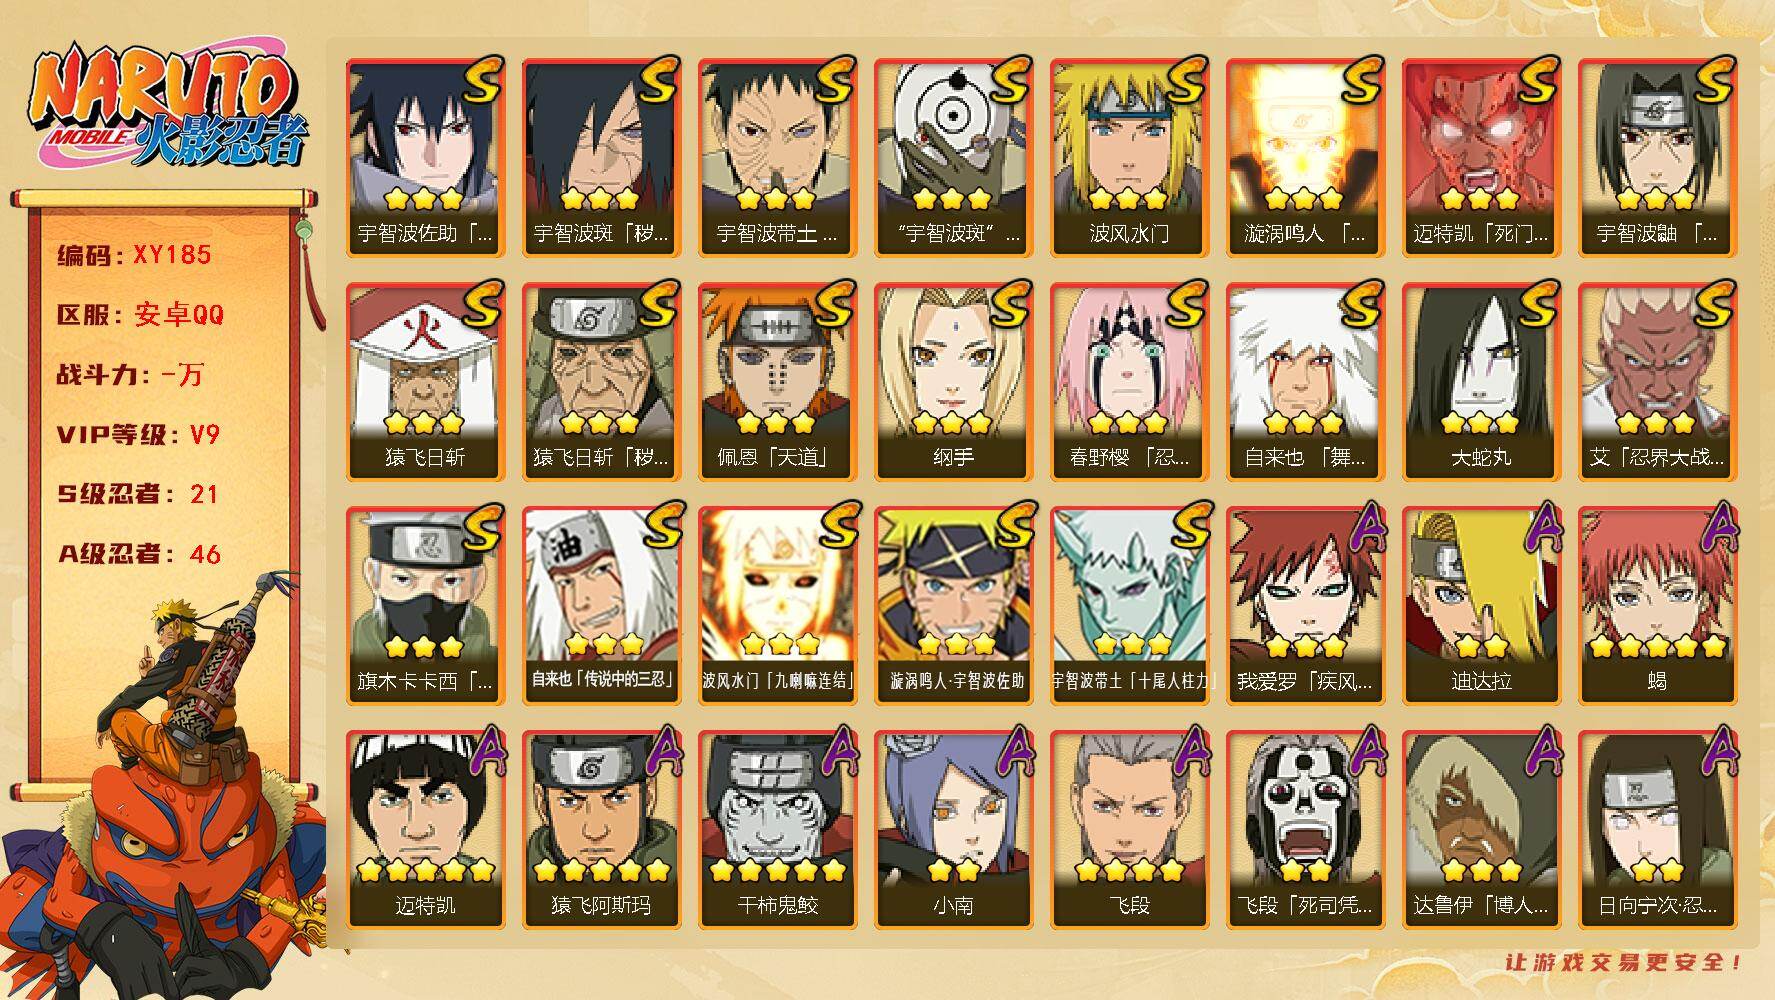Select the 波风水门 ninja card
This screenshot has height=1000, width=1775.
coord(1129,158)
